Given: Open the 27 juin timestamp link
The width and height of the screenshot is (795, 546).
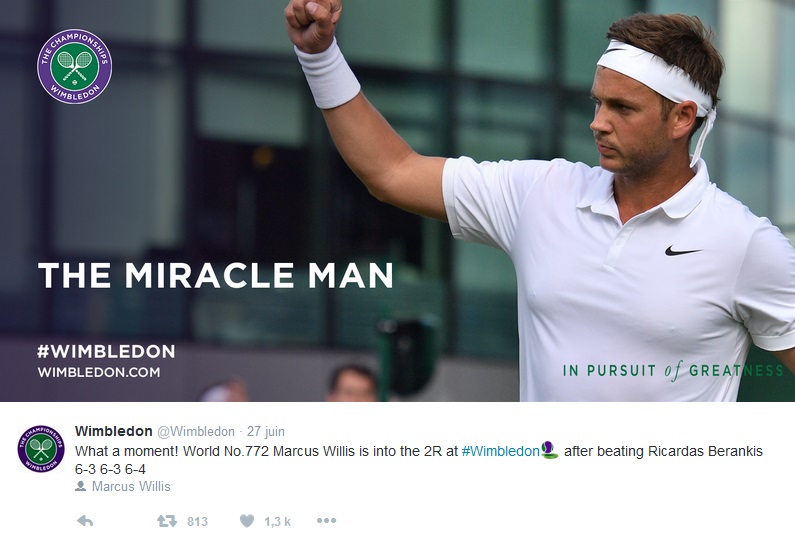Looking at the screenshot, I should [266, 431].
